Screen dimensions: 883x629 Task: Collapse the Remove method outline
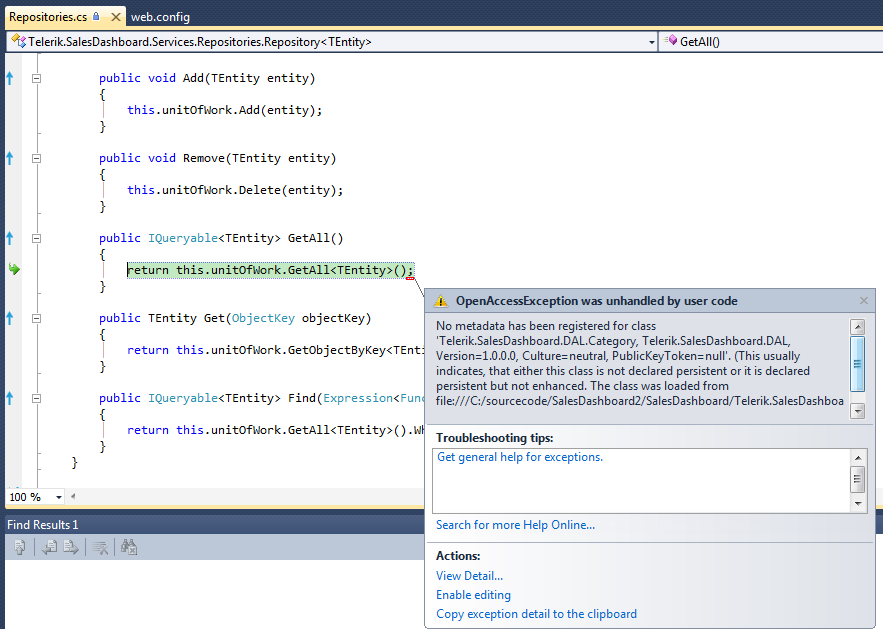pos(37,158)
